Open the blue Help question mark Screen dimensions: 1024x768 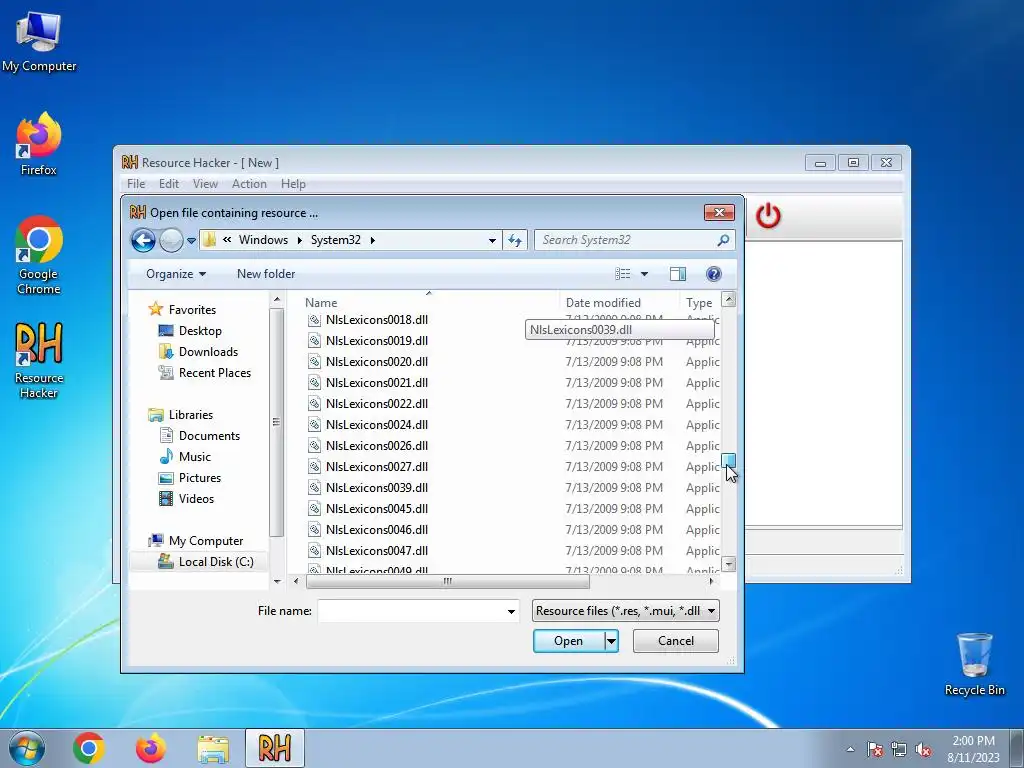click(x=713, y=274)
